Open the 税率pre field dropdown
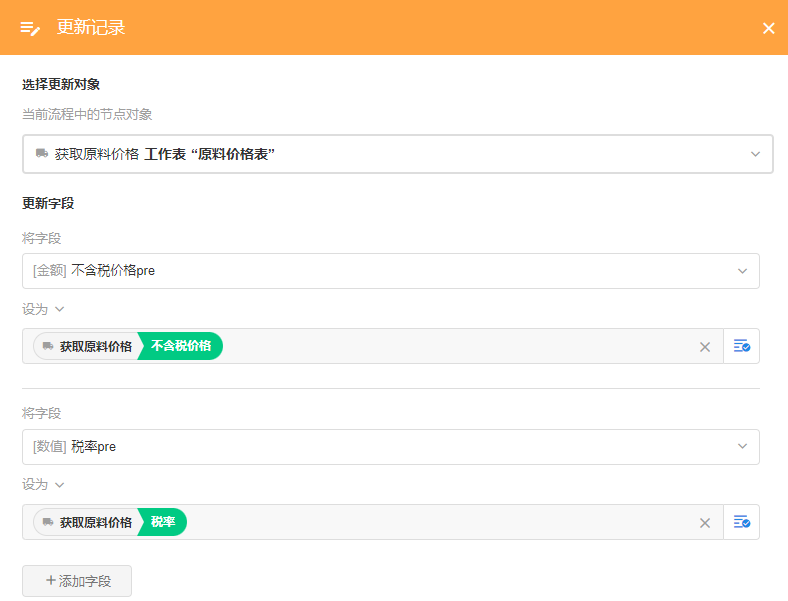This screenshot has height=601, width=788. (x=390, y=447)
